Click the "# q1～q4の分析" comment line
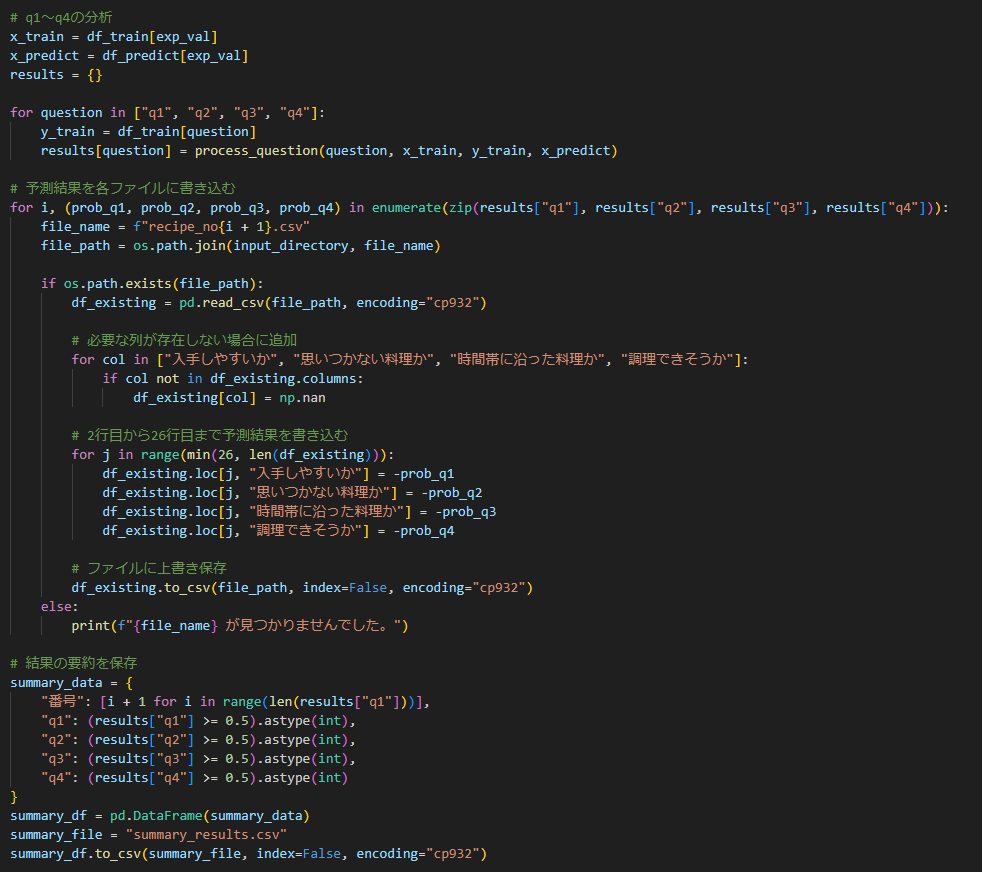982x872 pixels. pyautogui.click(x=61, y=17)
